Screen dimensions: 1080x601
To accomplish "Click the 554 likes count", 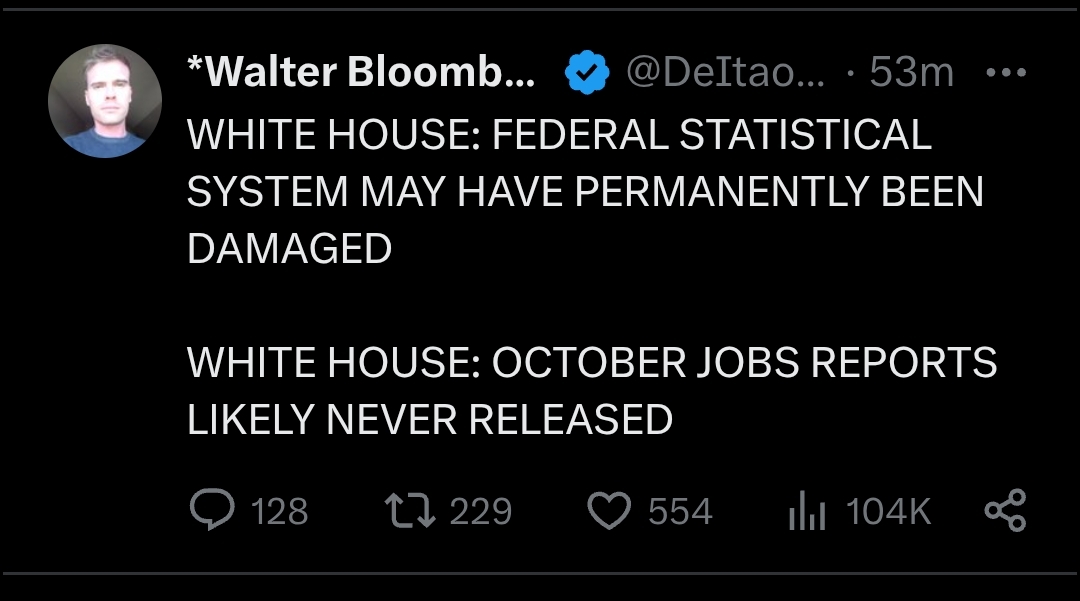I will [680, 512].
